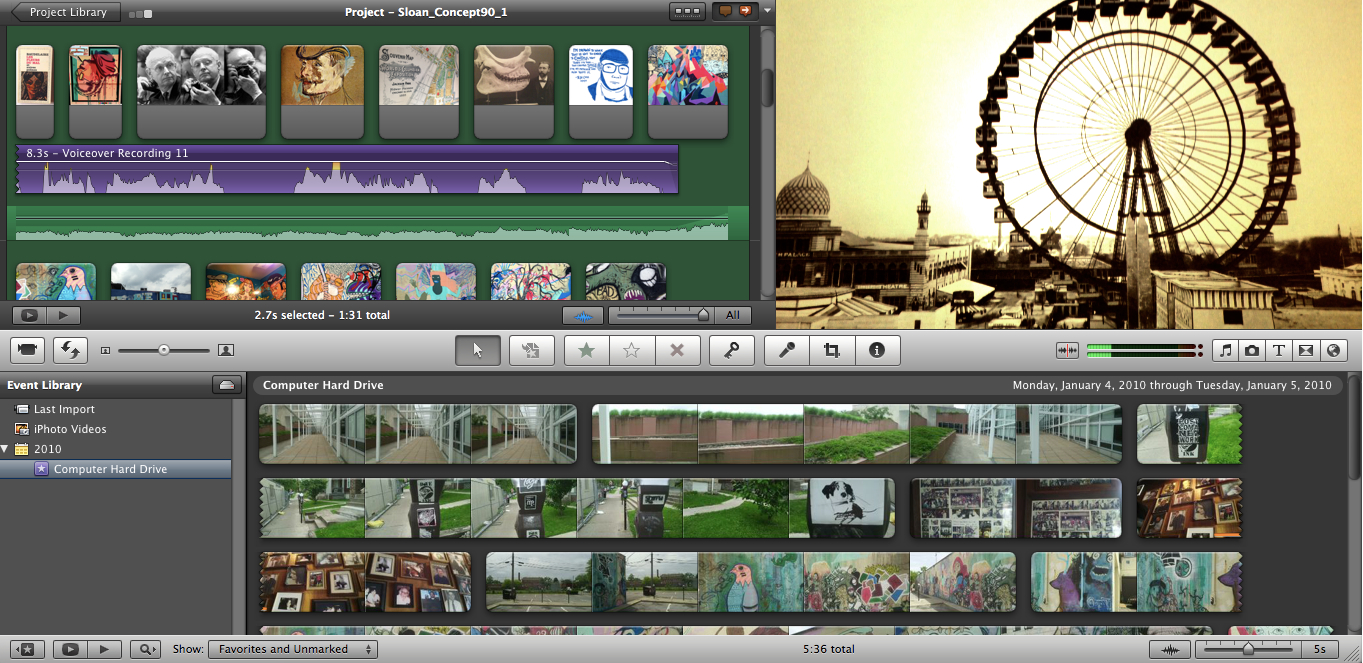Open the search magnifier dropdown in the bottom bar
The image size is (1363, 663).
click(145, 649)
